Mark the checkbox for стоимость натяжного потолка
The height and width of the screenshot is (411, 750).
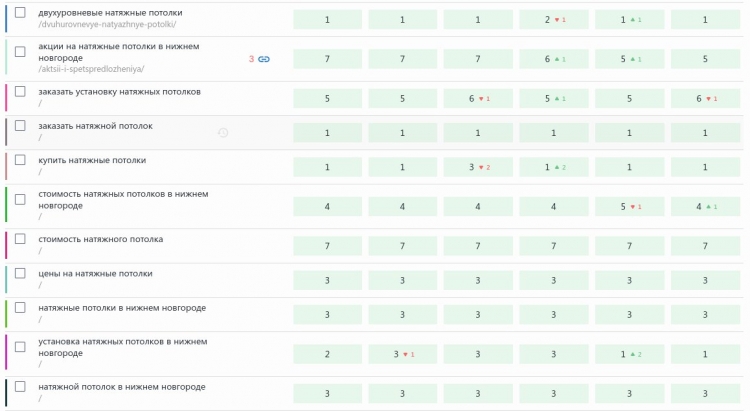(20, 240)
